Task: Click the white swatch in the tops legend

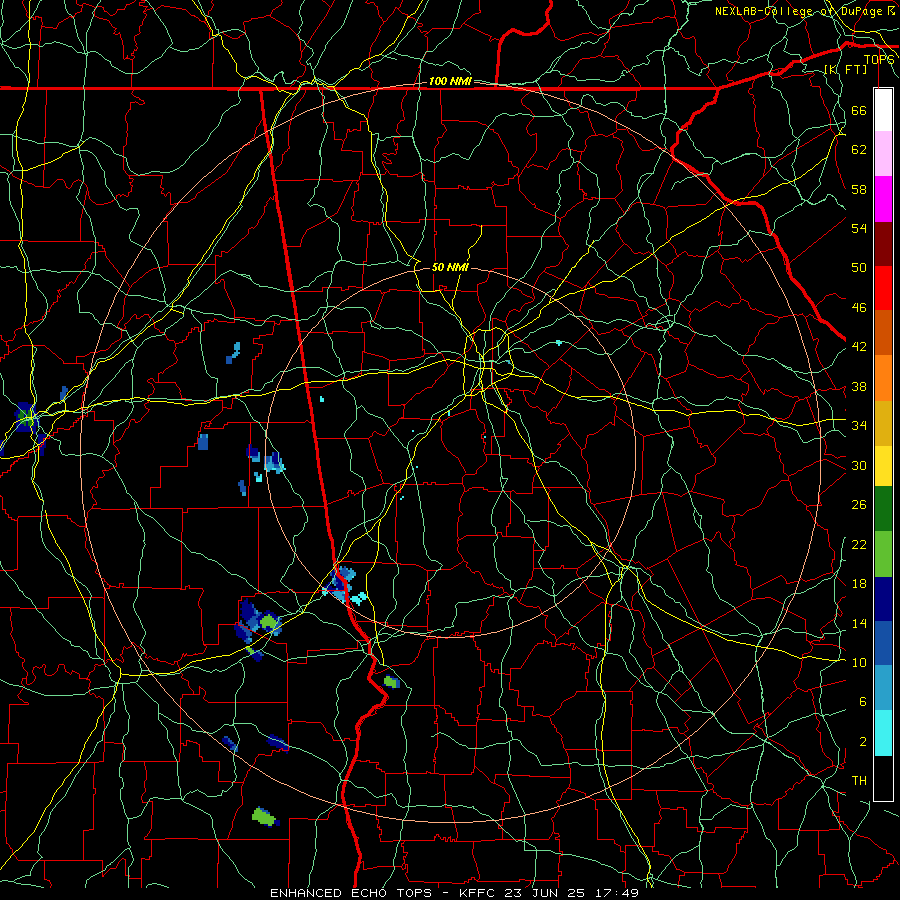Action: click(883, 110)
